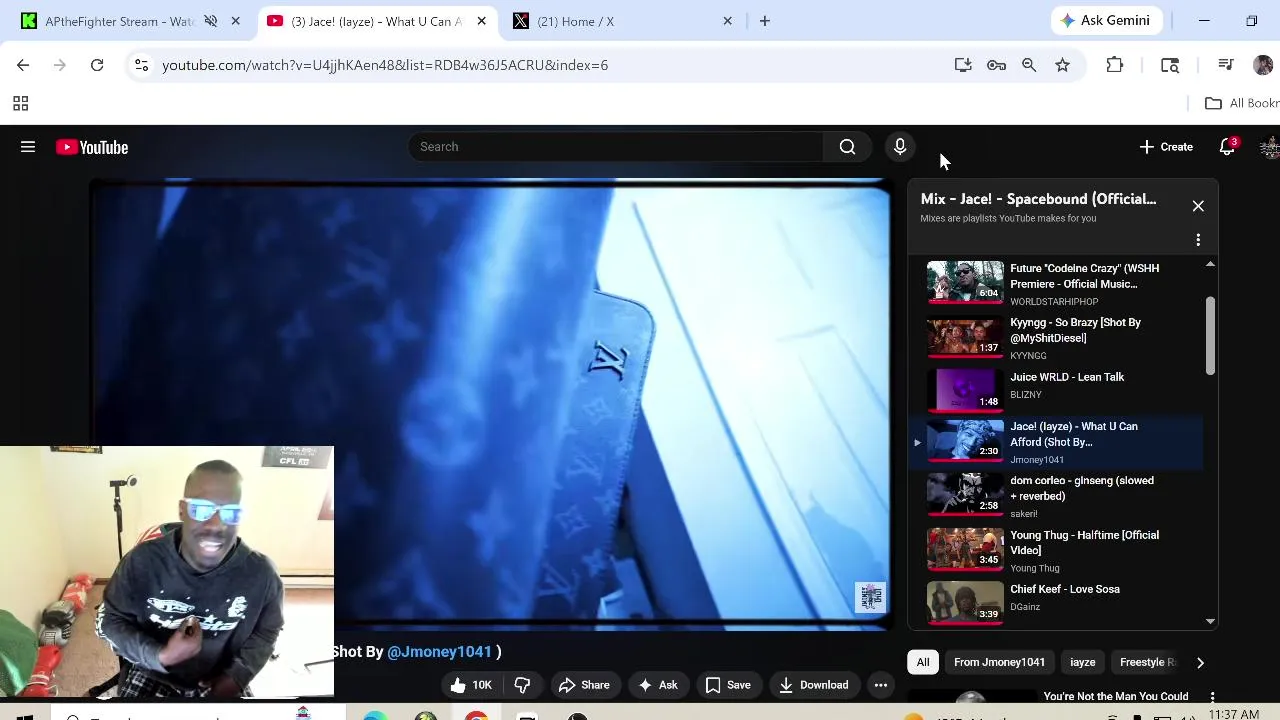Open the @Jmoney1041 channel link

tap(439, 652)
